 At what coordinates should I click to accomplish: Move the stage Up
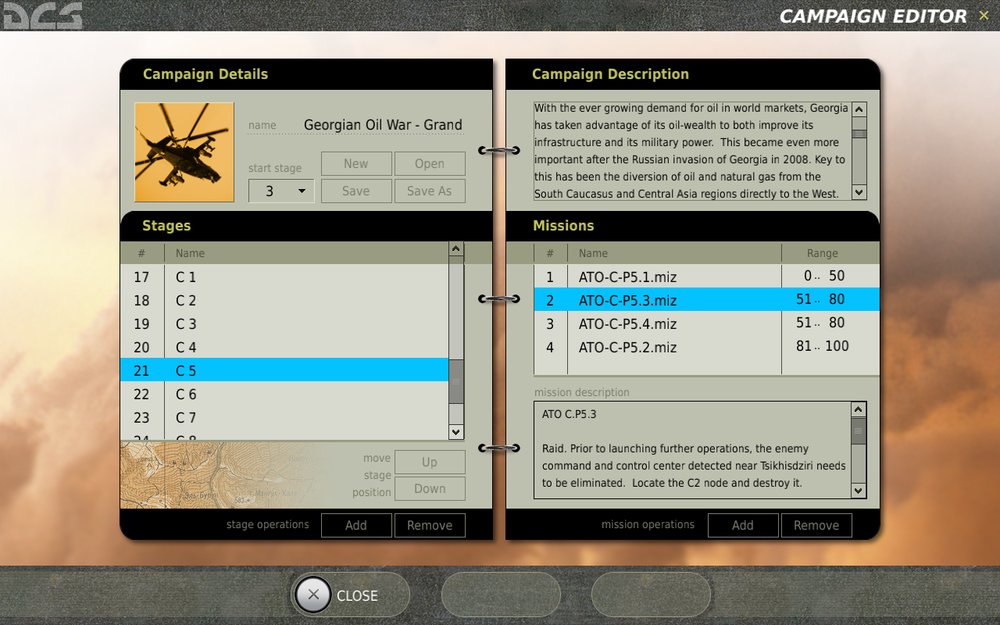tap(430, 462)
